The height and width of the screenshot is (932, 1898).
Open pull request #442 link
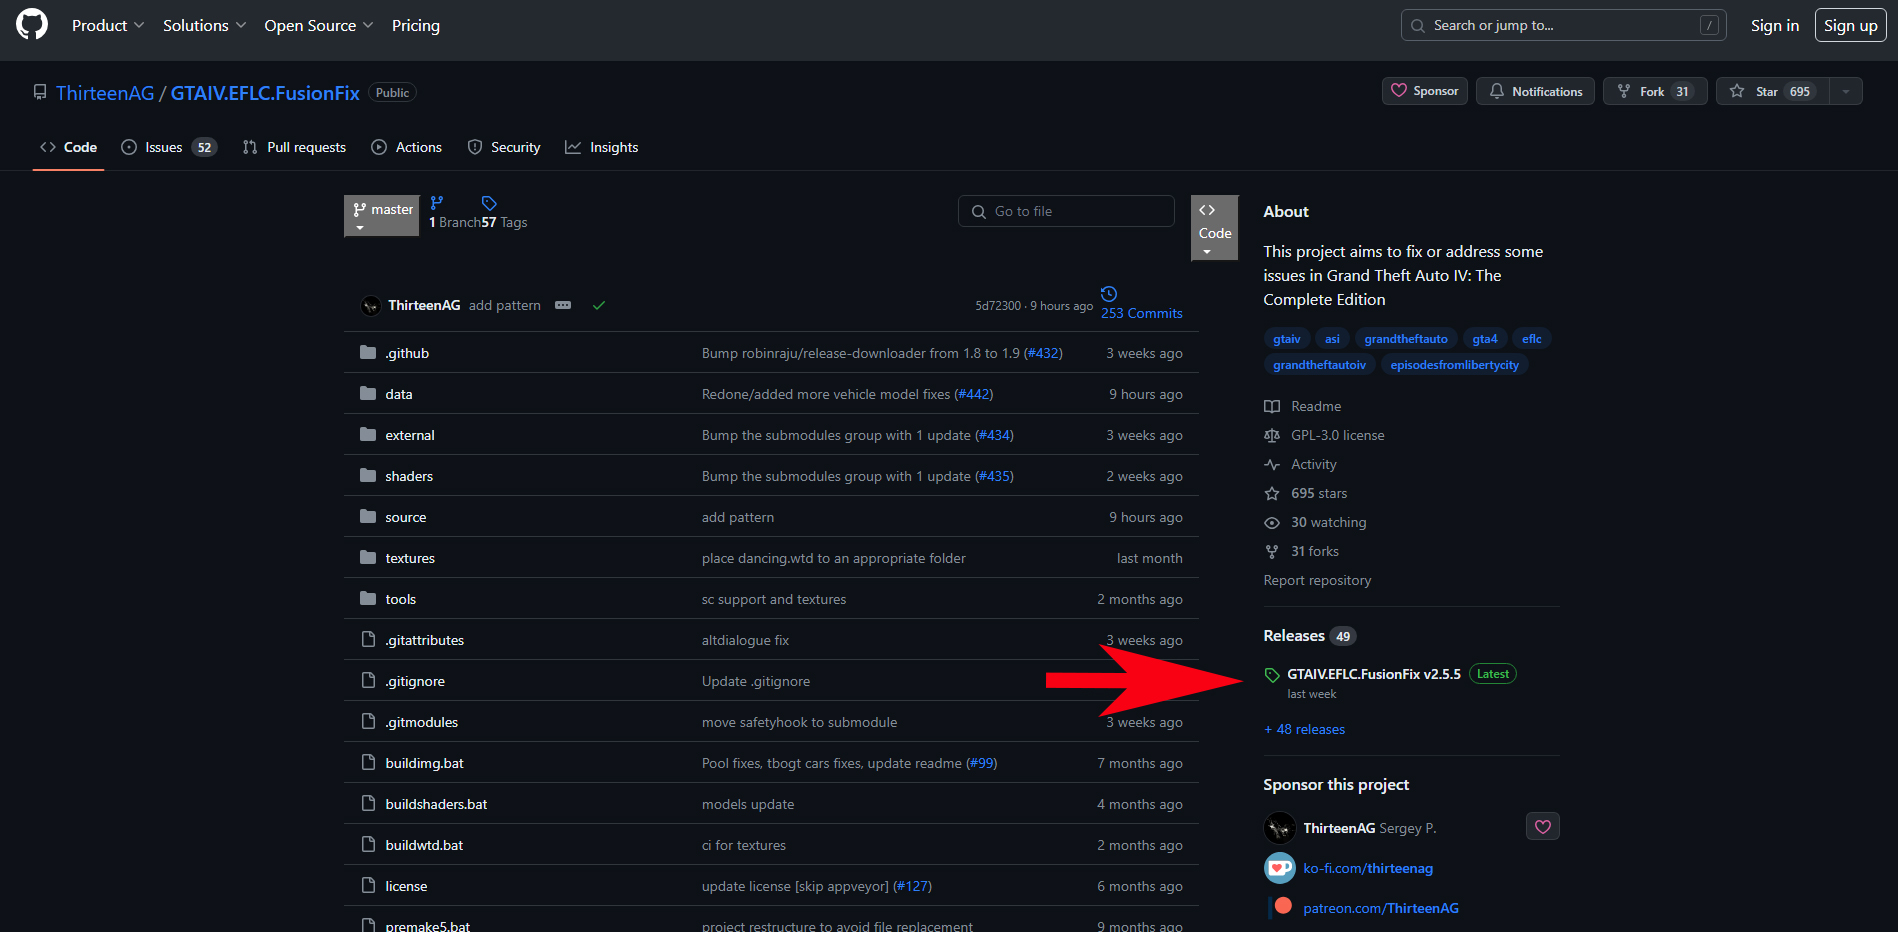973,394
